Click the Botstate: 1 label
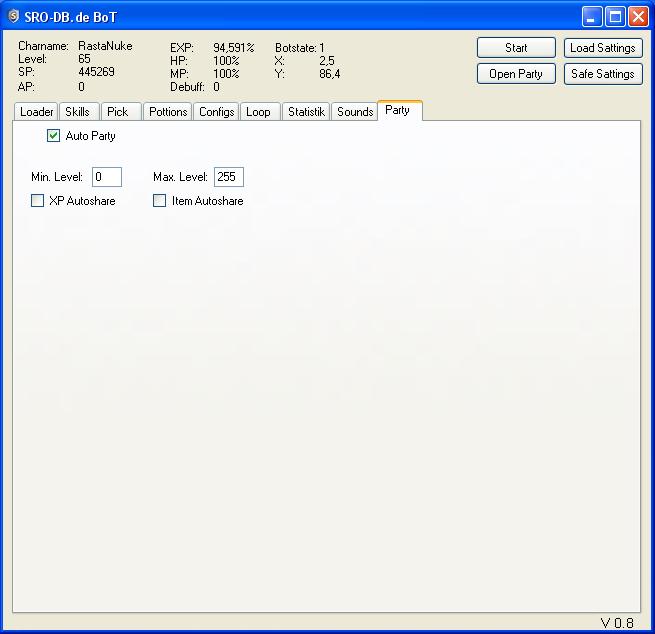655x634 pixels. pos(300,48)
